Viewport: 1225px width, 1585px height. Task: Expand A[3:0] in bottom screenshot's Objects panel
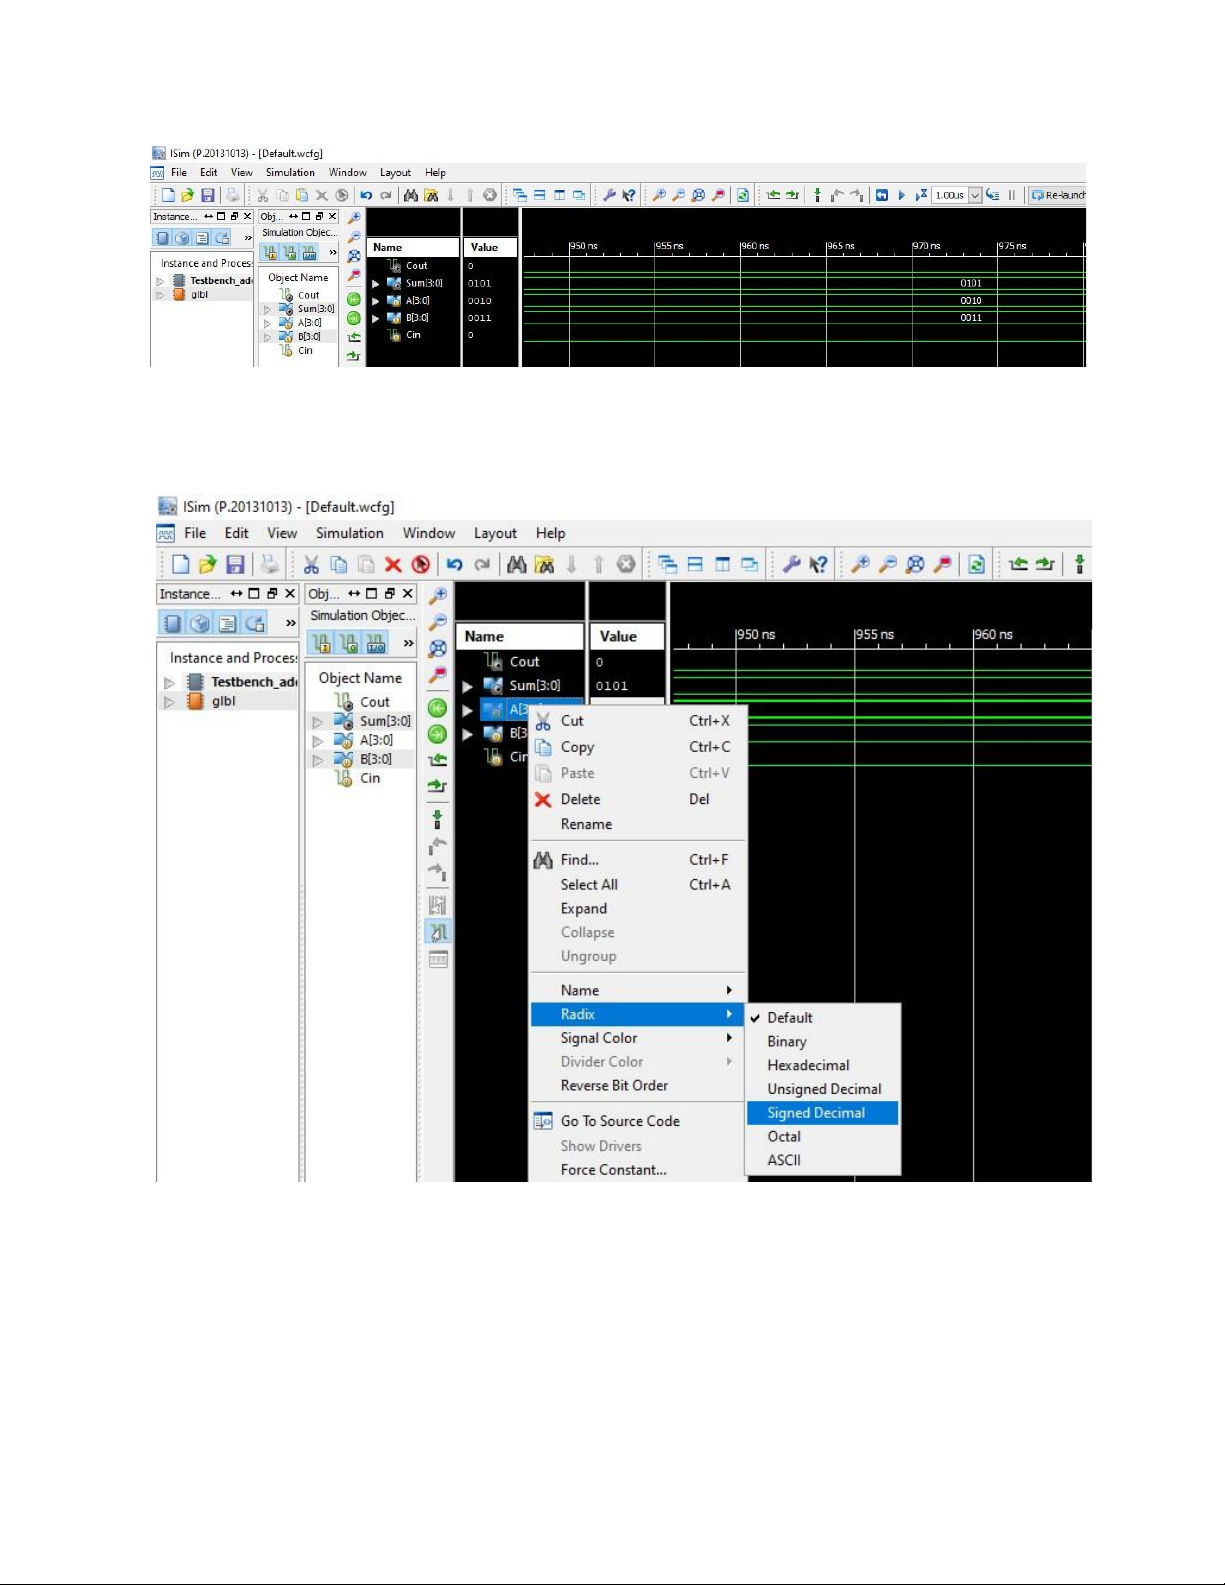click(317, 741)
